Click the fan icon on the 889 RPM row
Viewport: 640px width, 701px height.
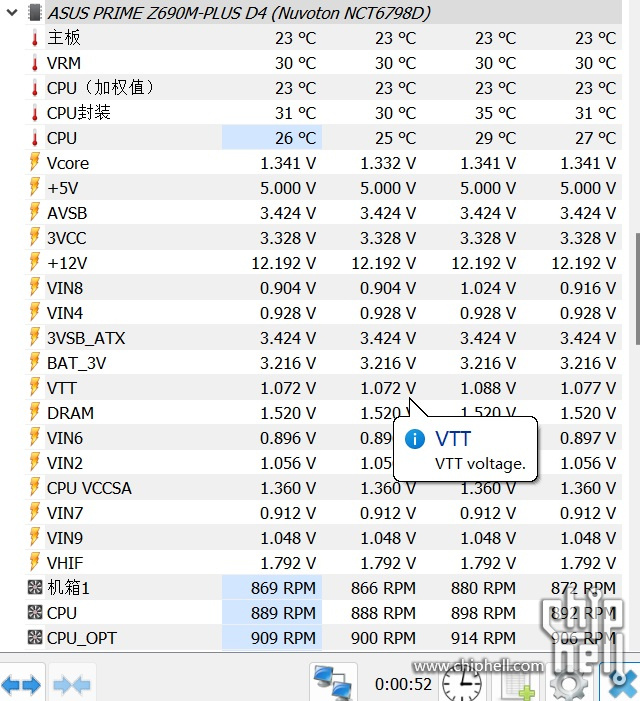click(x=35, y=612)
